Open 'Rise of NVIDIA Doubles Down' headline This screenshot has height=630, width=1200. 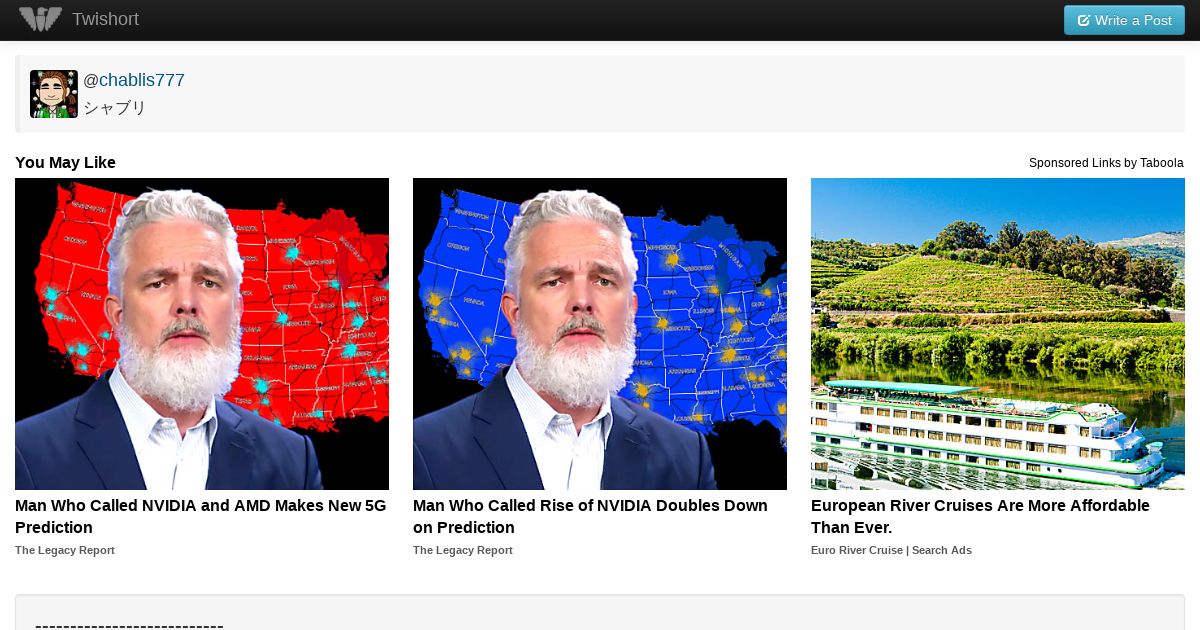590,517
